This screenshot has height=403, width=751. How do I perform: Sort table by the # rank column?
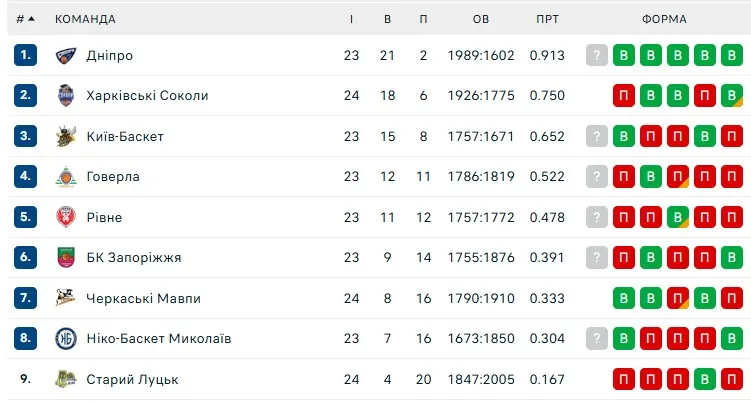click(x=25, y=19)
